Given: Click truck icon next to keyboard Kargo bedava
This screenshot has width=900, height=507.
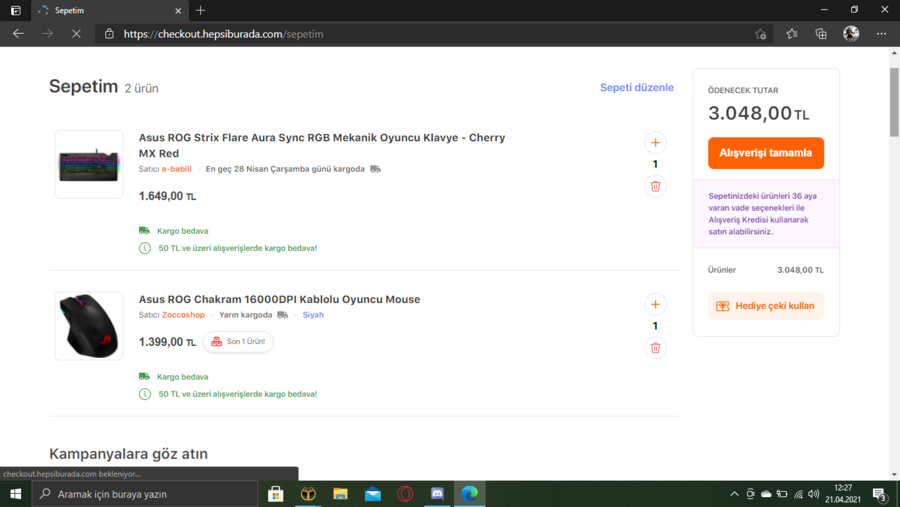Looking at the screenshot, I should tap(144, 231).
